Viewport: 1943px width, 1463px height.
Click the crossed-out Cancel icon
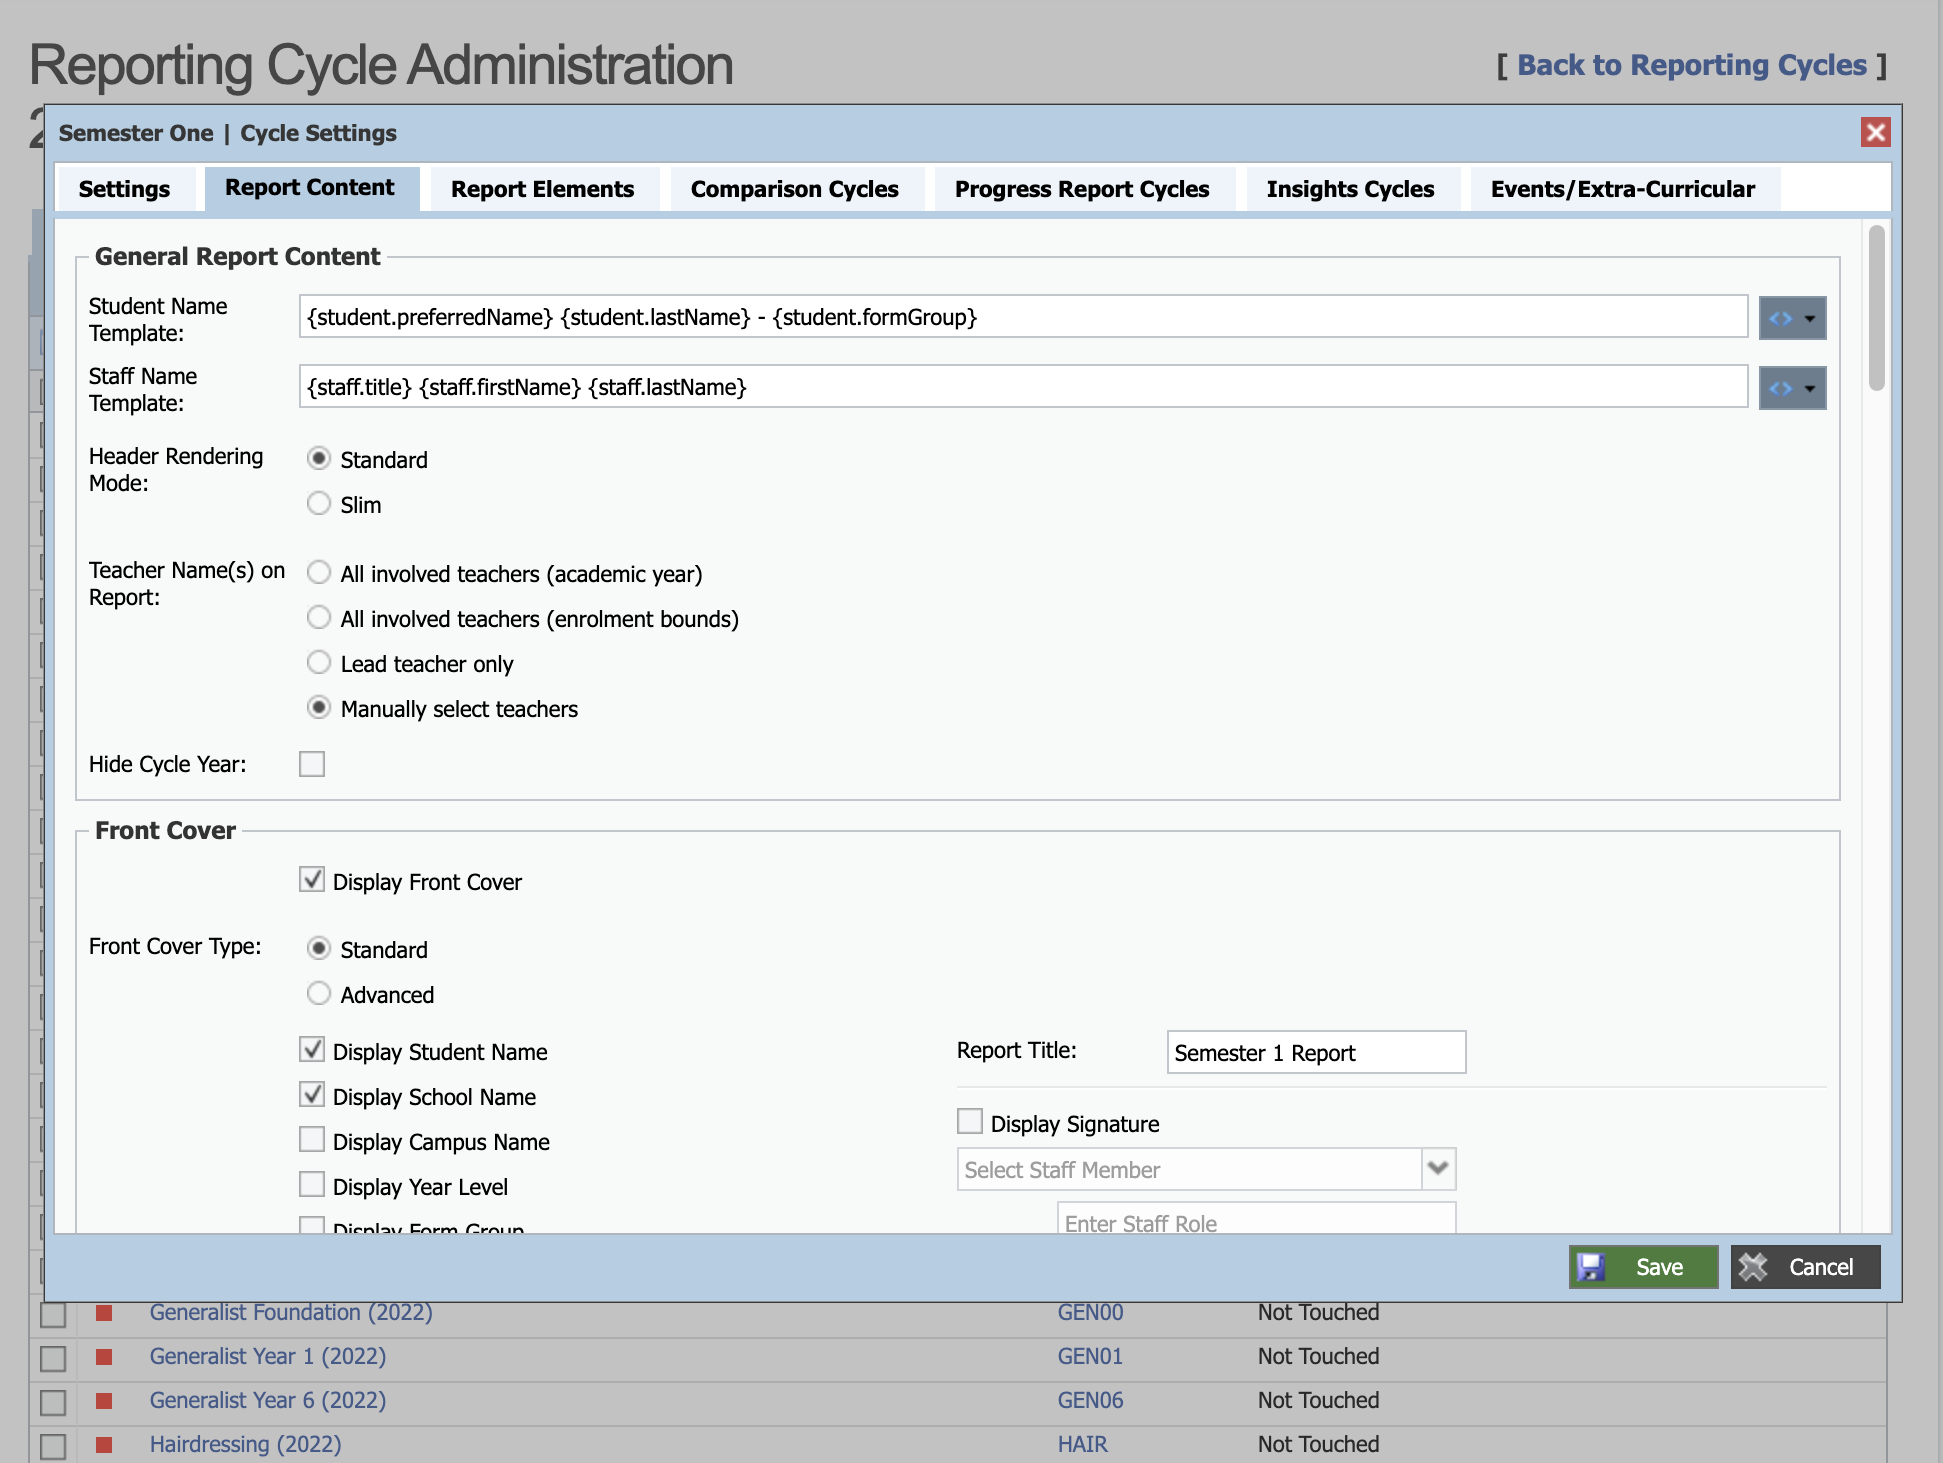1753,1267
